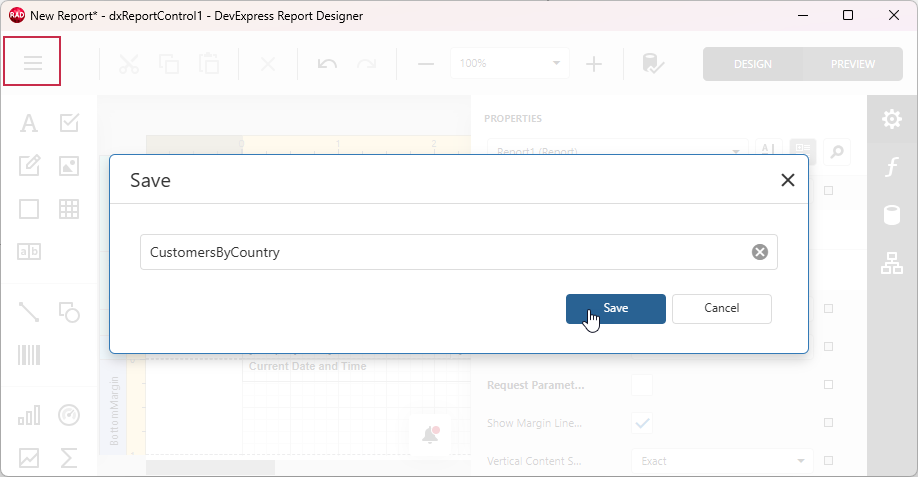918x477 pixels.
Task: Open the Report Explorer hierarchy panel
Action: tap(892, 263)
